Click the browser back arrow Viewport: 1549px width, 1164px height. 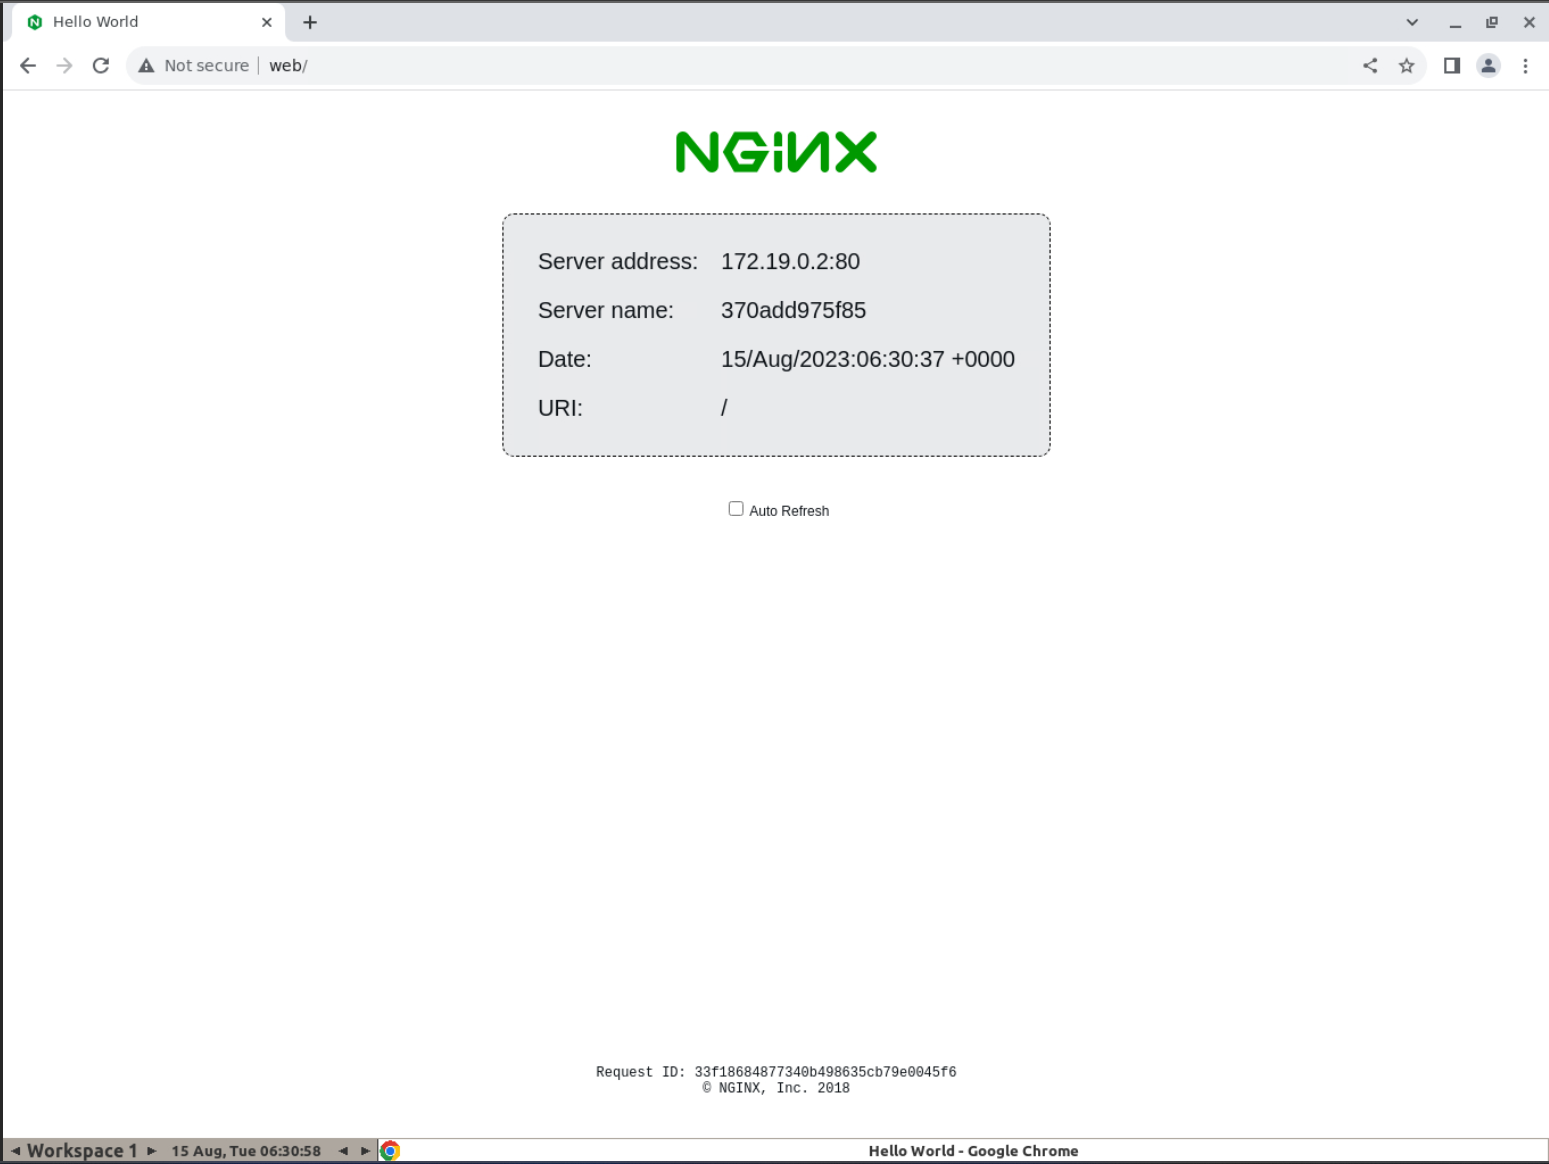coord(28,66)
